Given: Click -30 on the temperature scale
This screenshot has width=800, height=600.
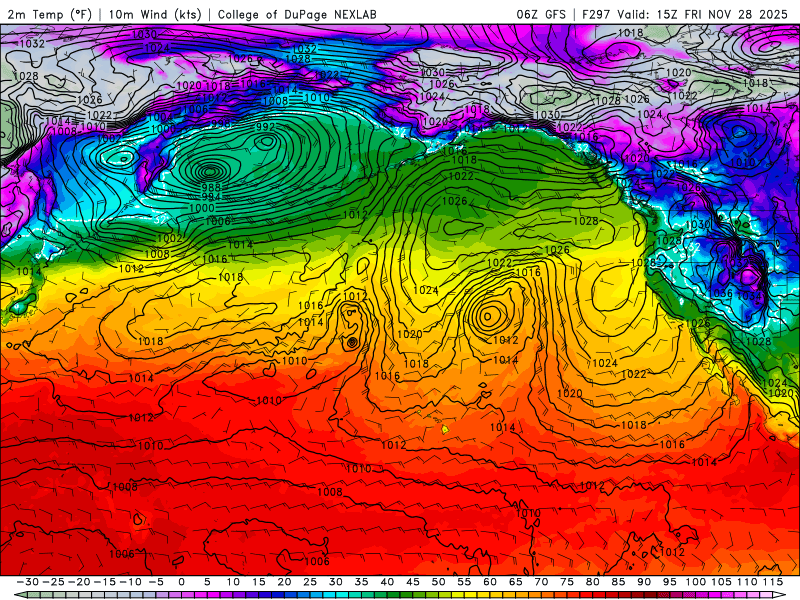Looking at the screenshot, I should point(28,582).
